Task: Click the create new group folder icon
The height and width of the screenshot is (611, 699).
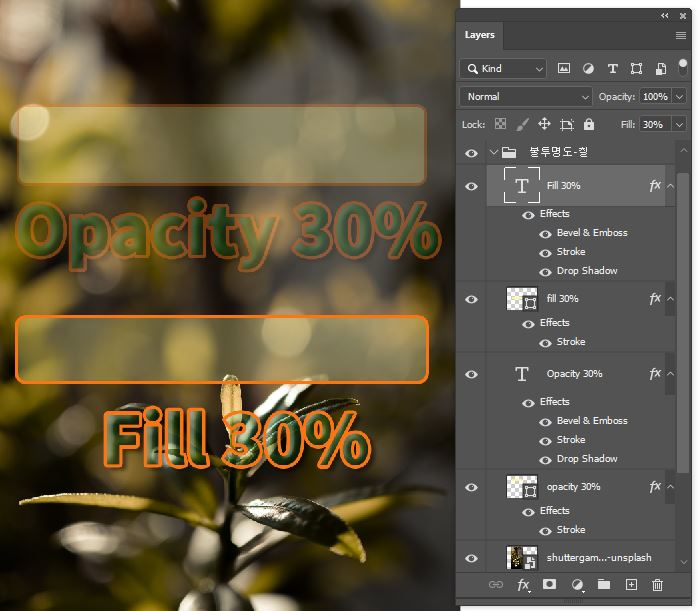Action: pos(604,585)
